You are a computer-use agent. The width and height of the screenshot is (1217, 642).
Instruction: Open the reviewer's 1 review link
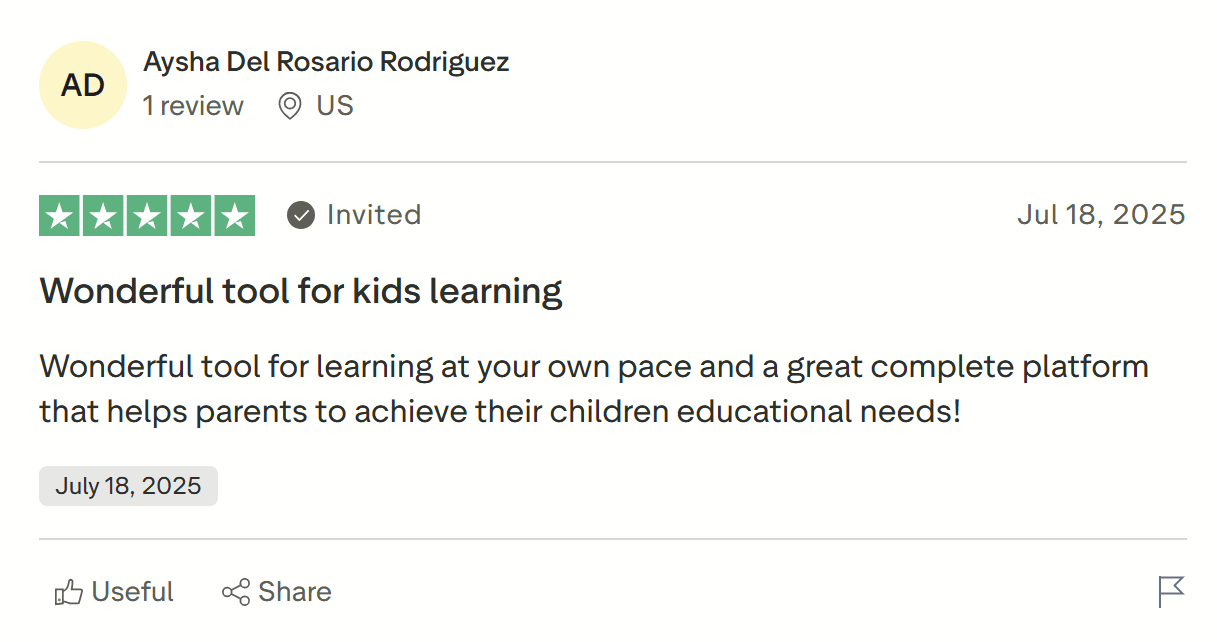pos(194,105)
